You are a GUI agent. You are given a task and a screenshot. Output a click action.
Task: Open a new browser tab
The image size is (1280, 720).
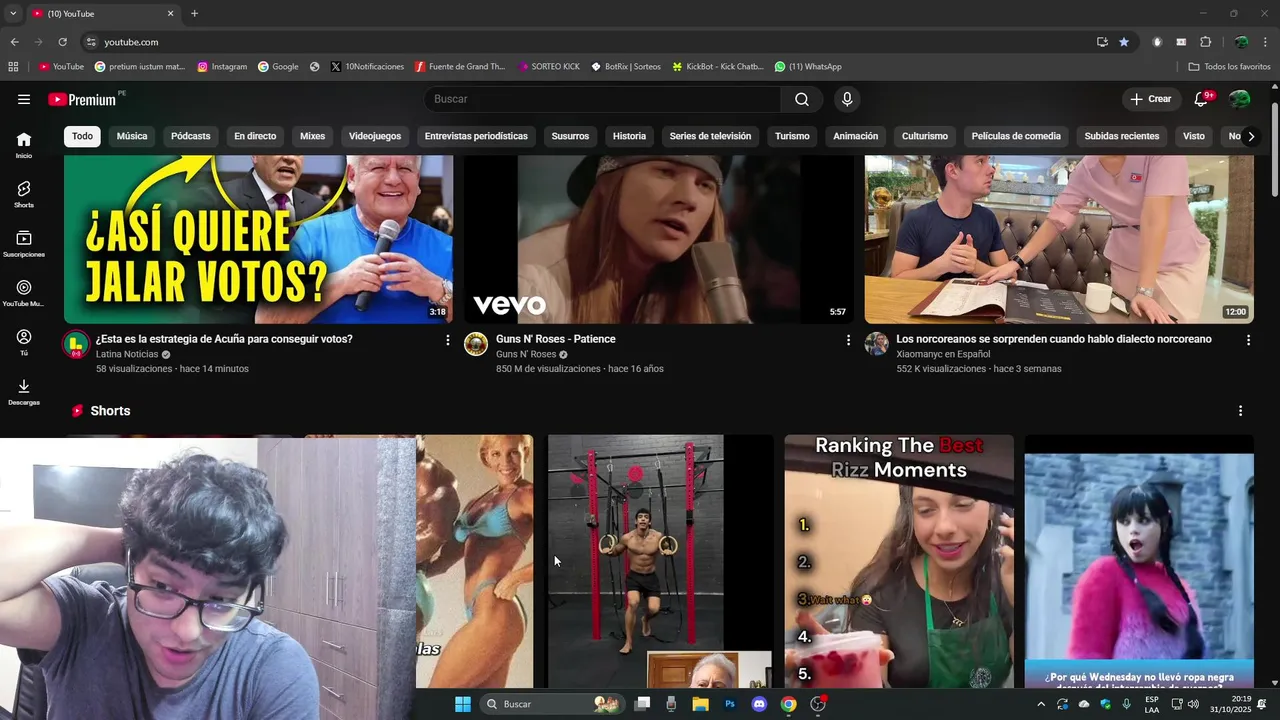[x=194, y=14]
